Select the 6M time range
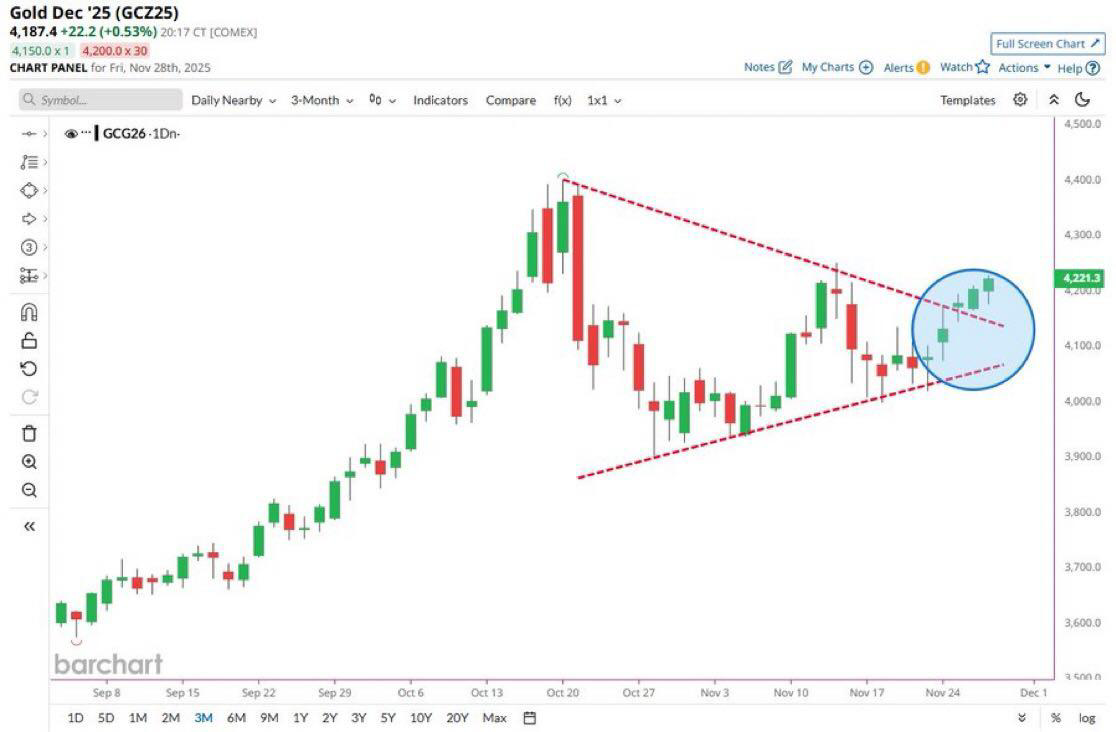The width and height of the screenshot is (1116, 732). [x=237, y=718]
